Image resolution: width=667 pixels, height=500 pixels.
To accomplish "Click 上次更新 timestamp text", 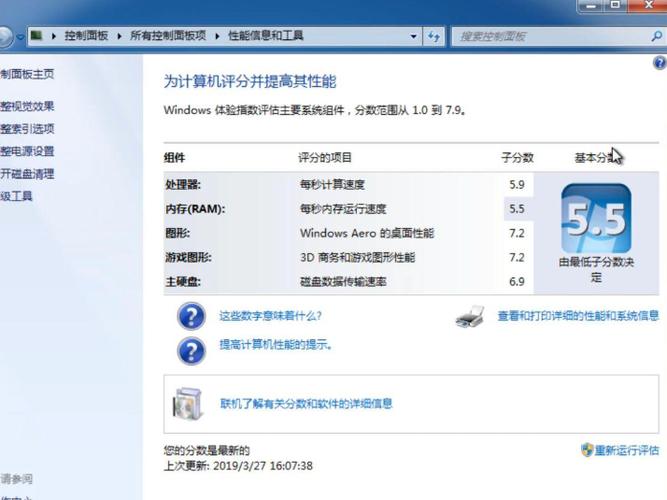I will coord(238,466).
